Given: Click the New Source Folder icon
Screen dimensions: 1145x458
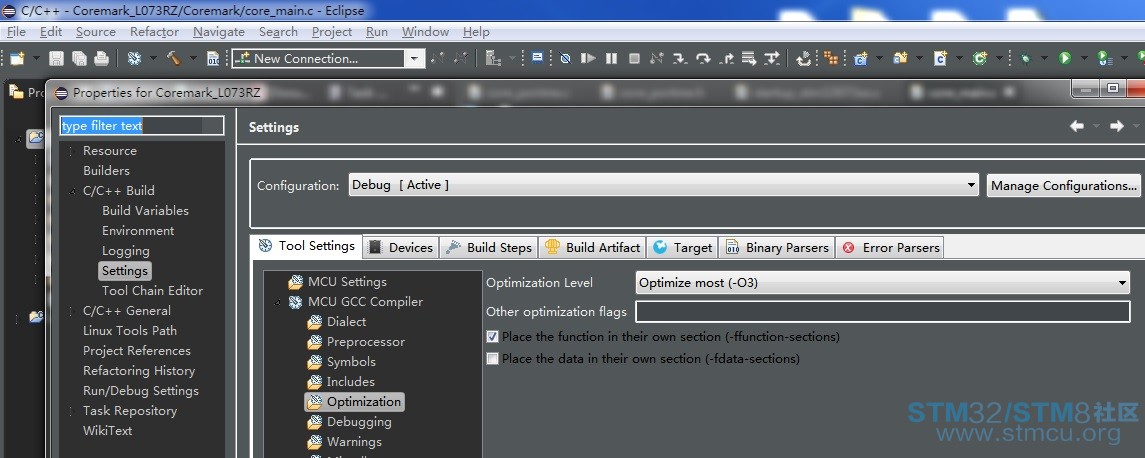Looking at the screenshot, I should coord(900,58).
